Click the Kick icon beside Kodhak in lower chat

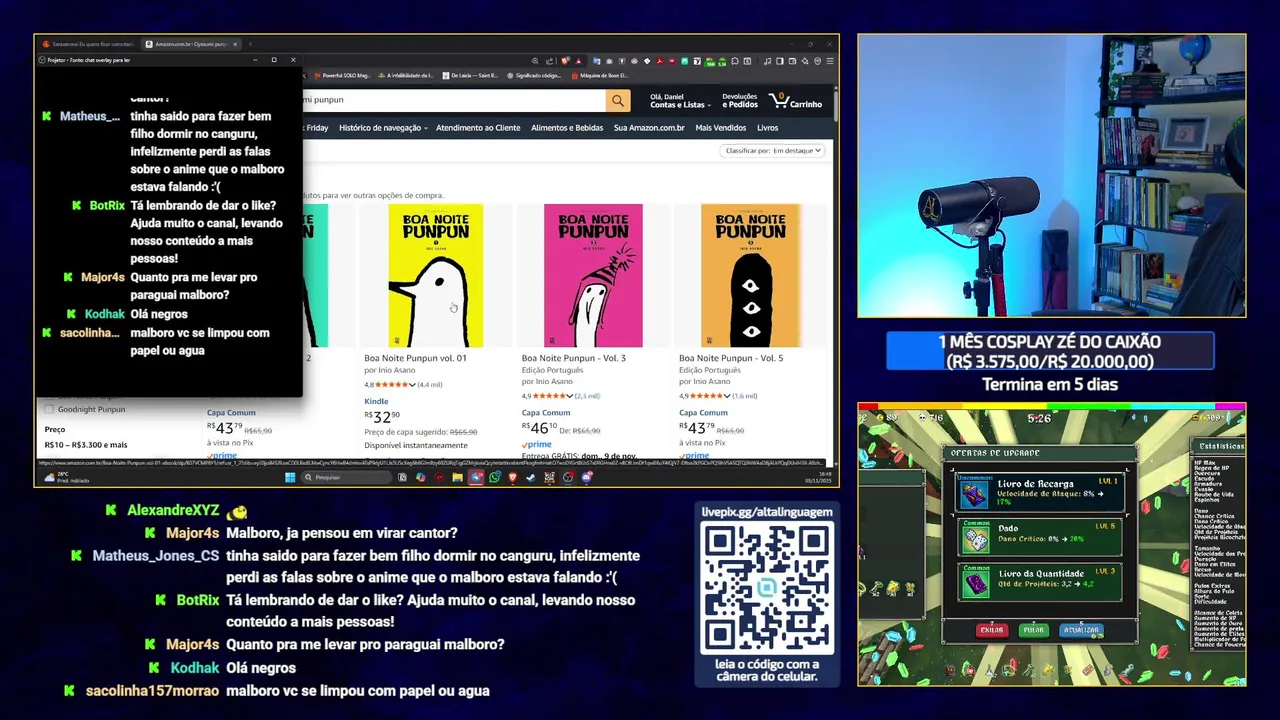156,667
